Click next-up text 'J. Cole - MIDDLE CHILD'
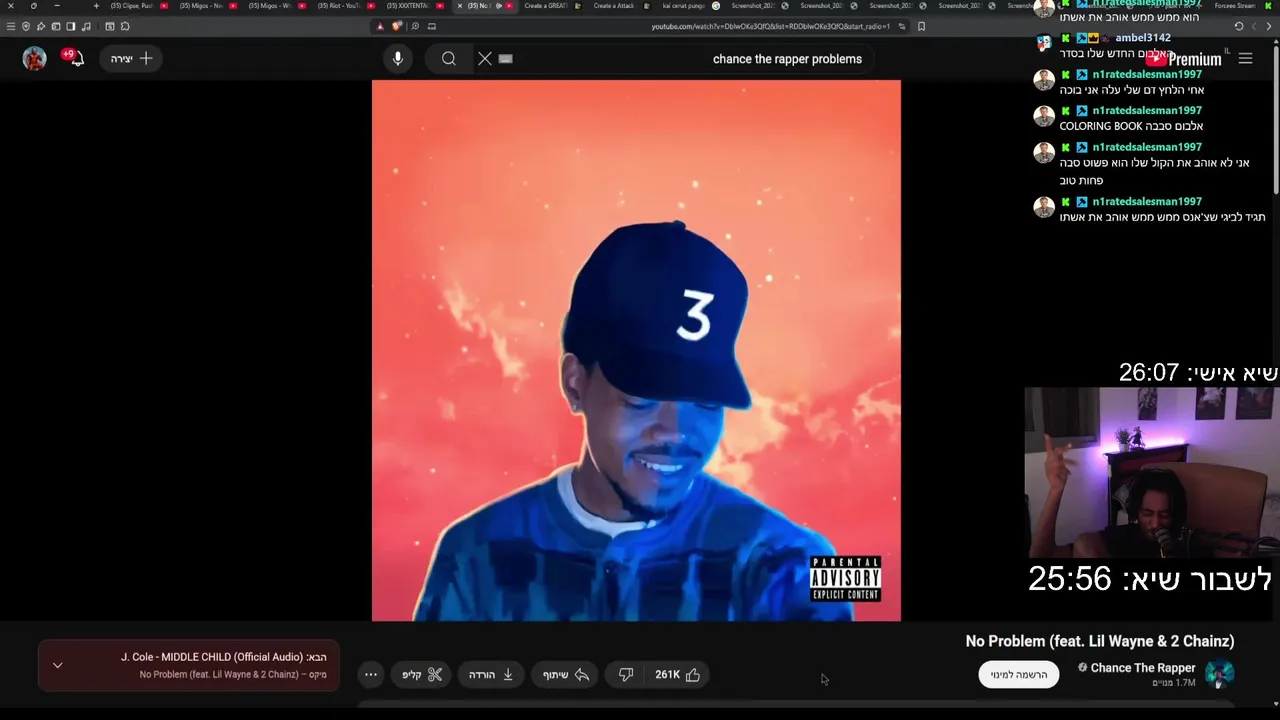1280x720 pixels. [212, 657]
